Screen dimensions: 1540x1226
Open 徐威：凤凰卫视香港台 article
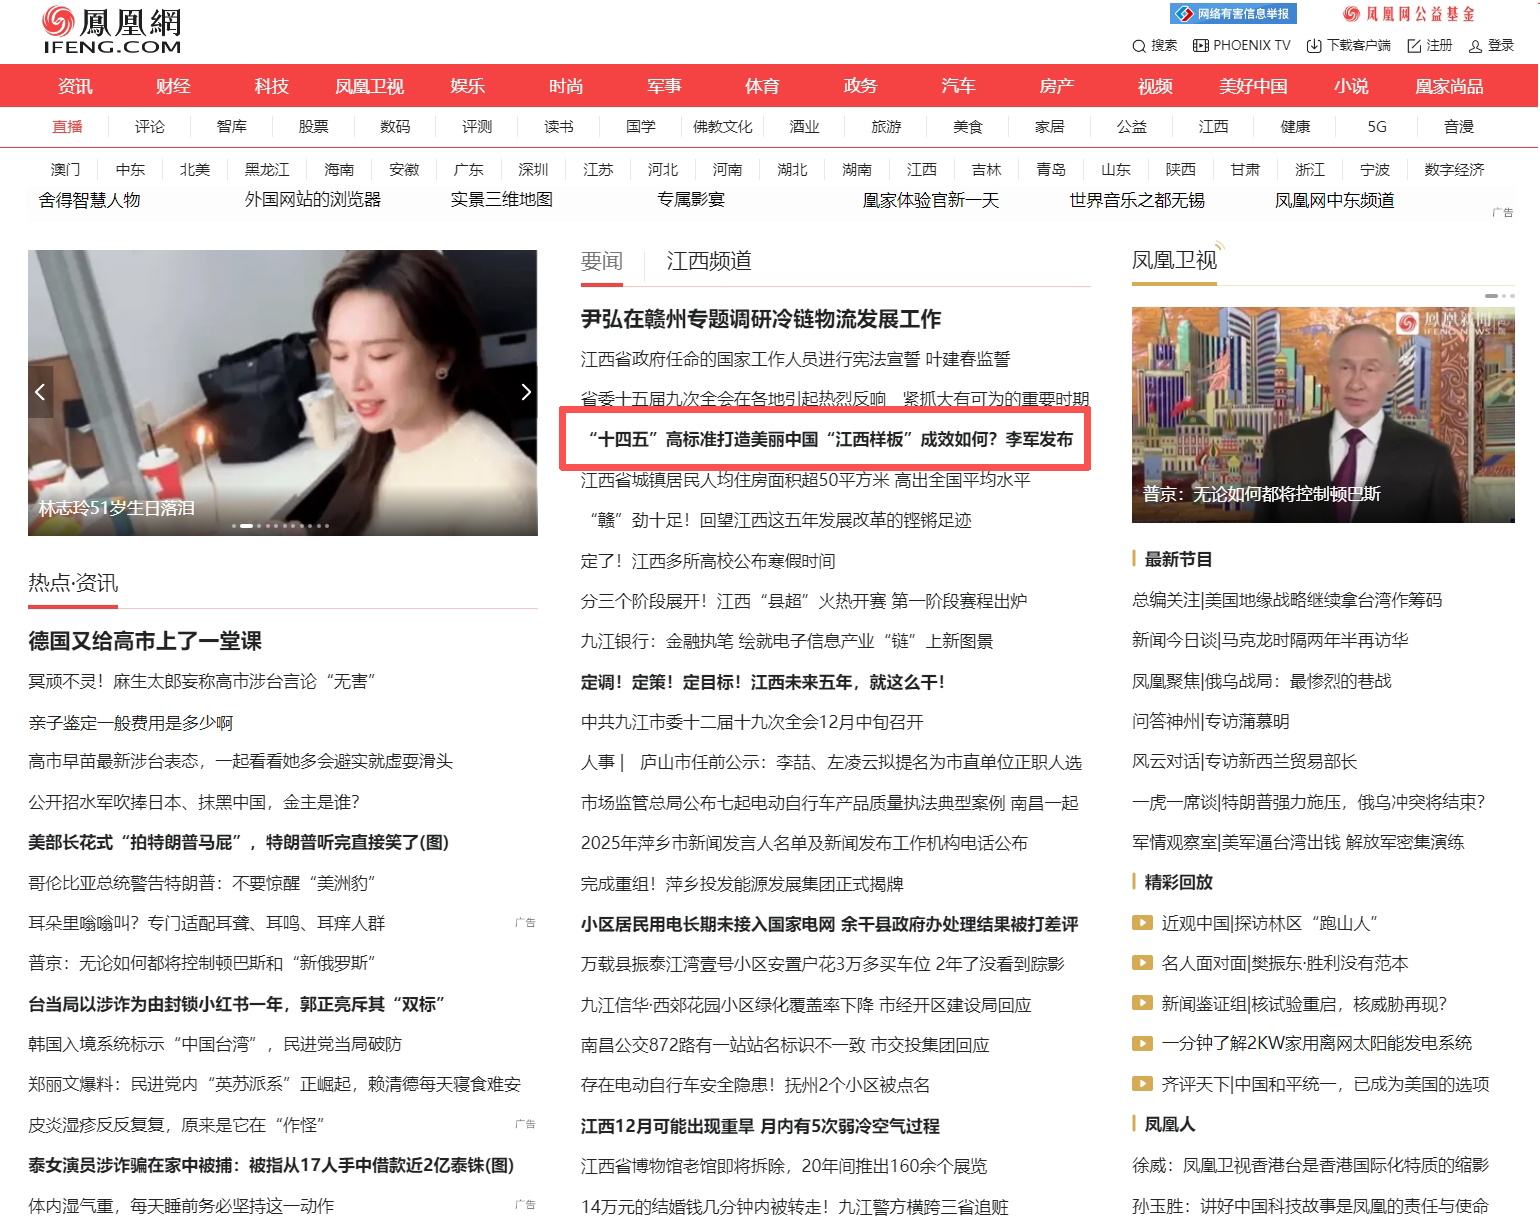[1310, 1165]
